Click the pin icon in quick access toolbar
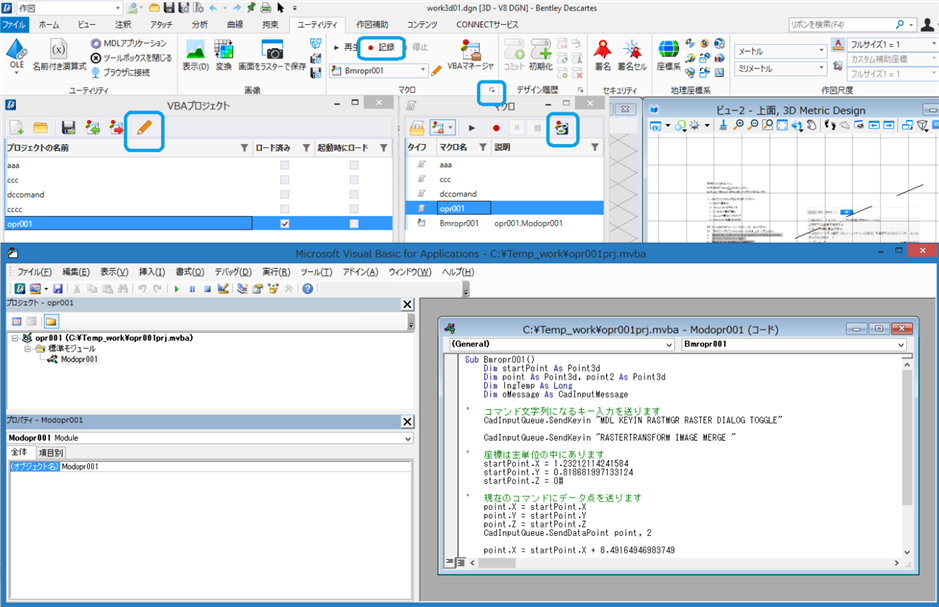This screenshot has width=939, height=607. pyautogui.click(x=252, y=8)
